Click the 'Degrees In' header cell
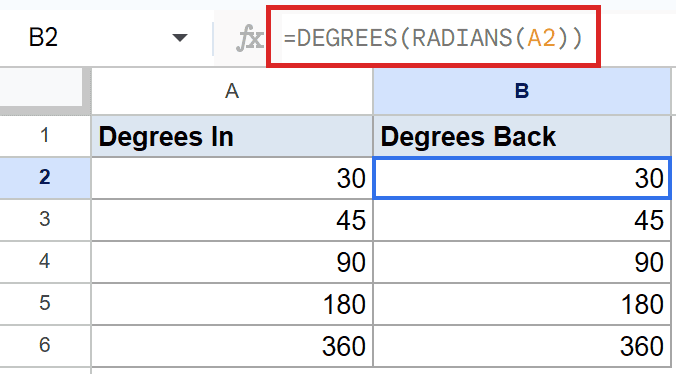This screenshot has height=374, width=676. (232, 136)
